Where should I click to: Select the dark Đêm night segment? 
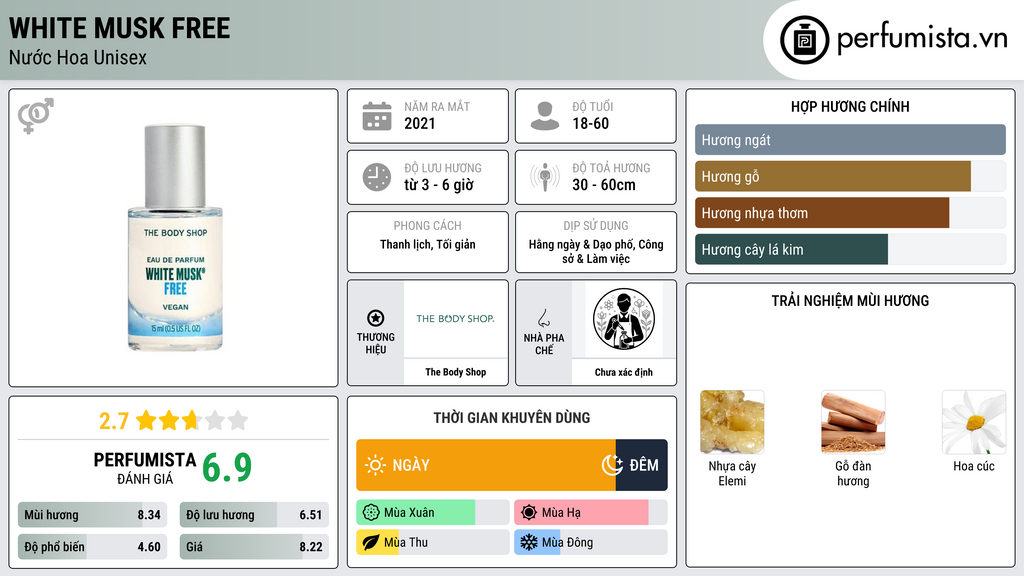pyautogui.click(x=641, y=465)
